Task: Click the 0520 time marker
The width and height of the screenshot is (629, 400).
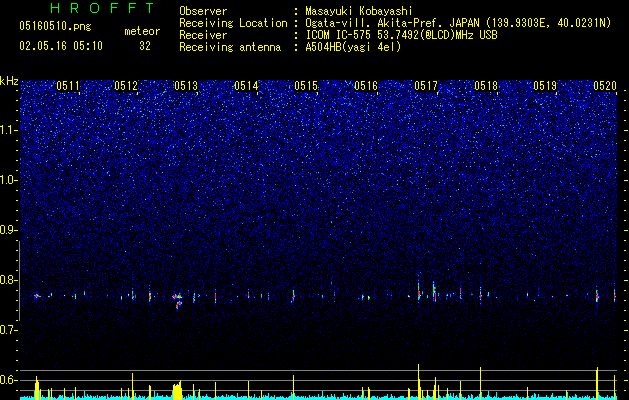Action: [x=605, y=86]
